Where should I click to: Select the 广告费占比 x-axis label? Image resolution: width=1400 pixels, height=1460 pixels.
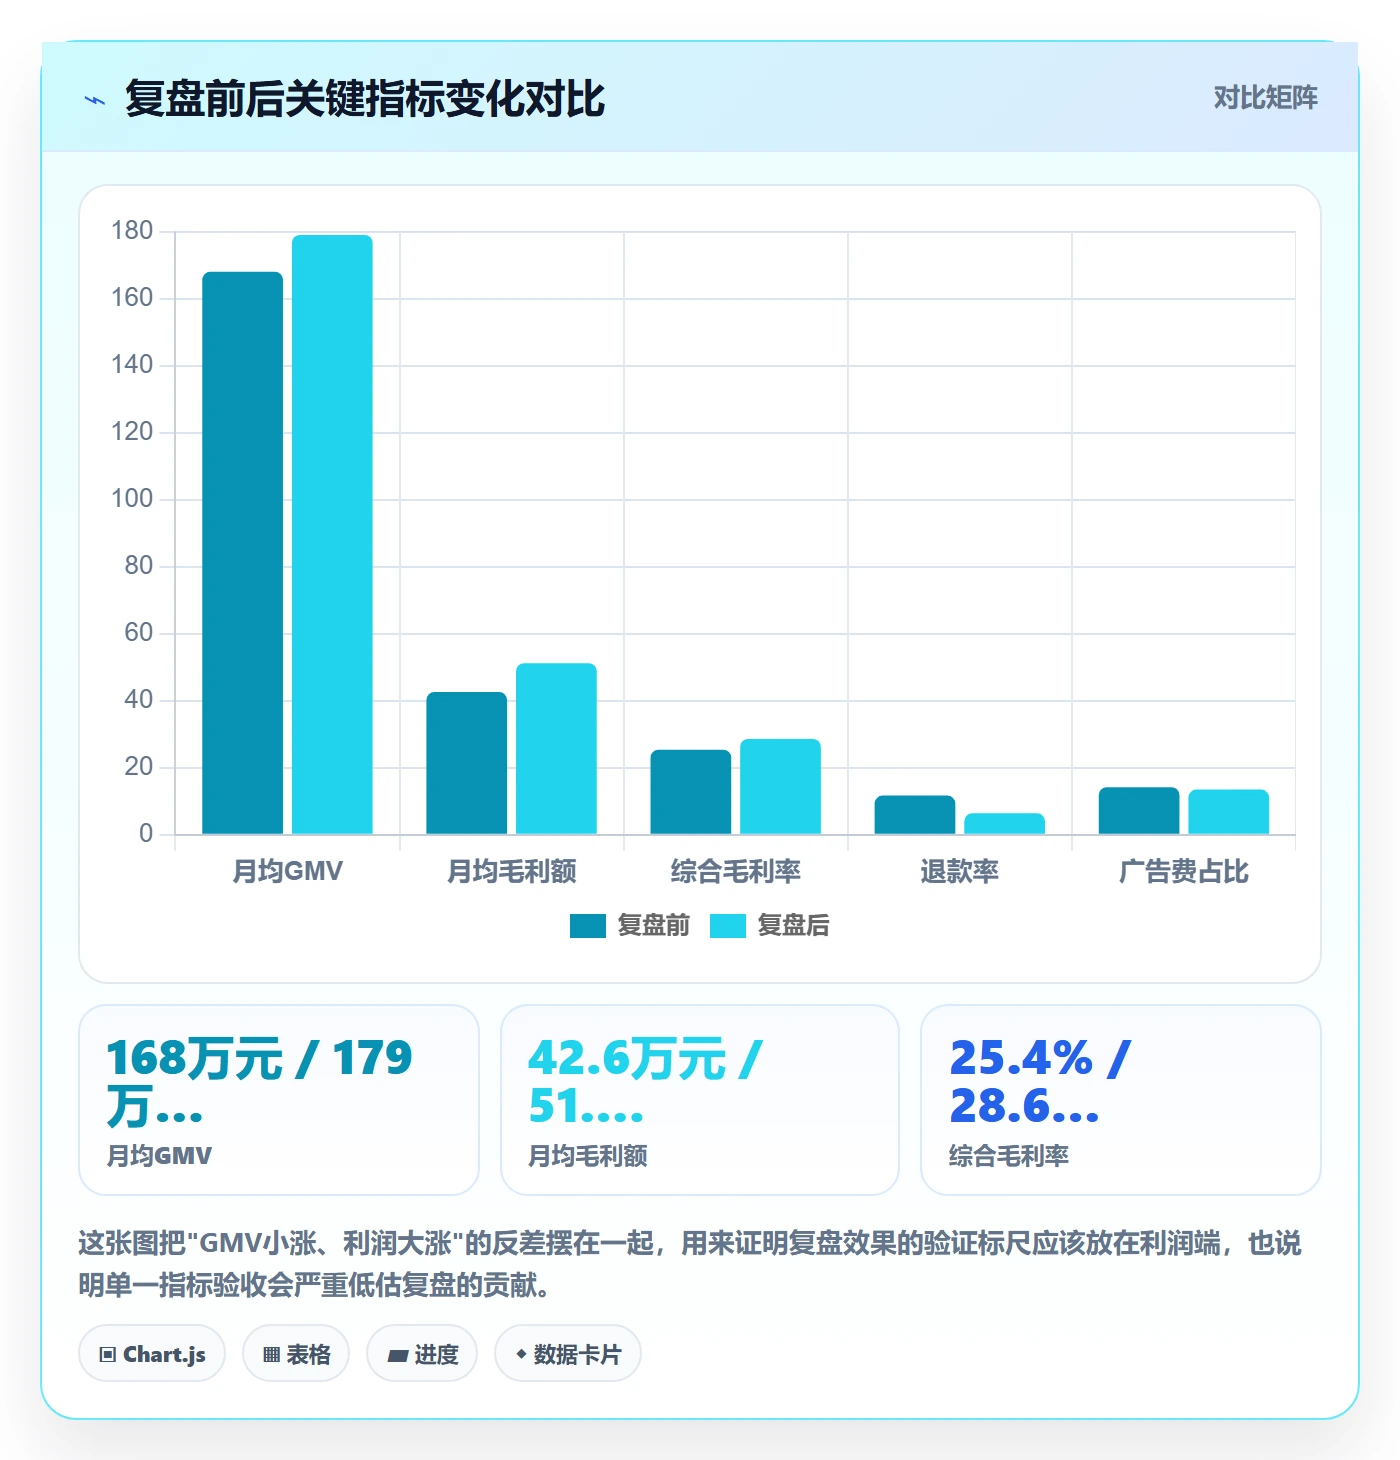coord(1184,871)
